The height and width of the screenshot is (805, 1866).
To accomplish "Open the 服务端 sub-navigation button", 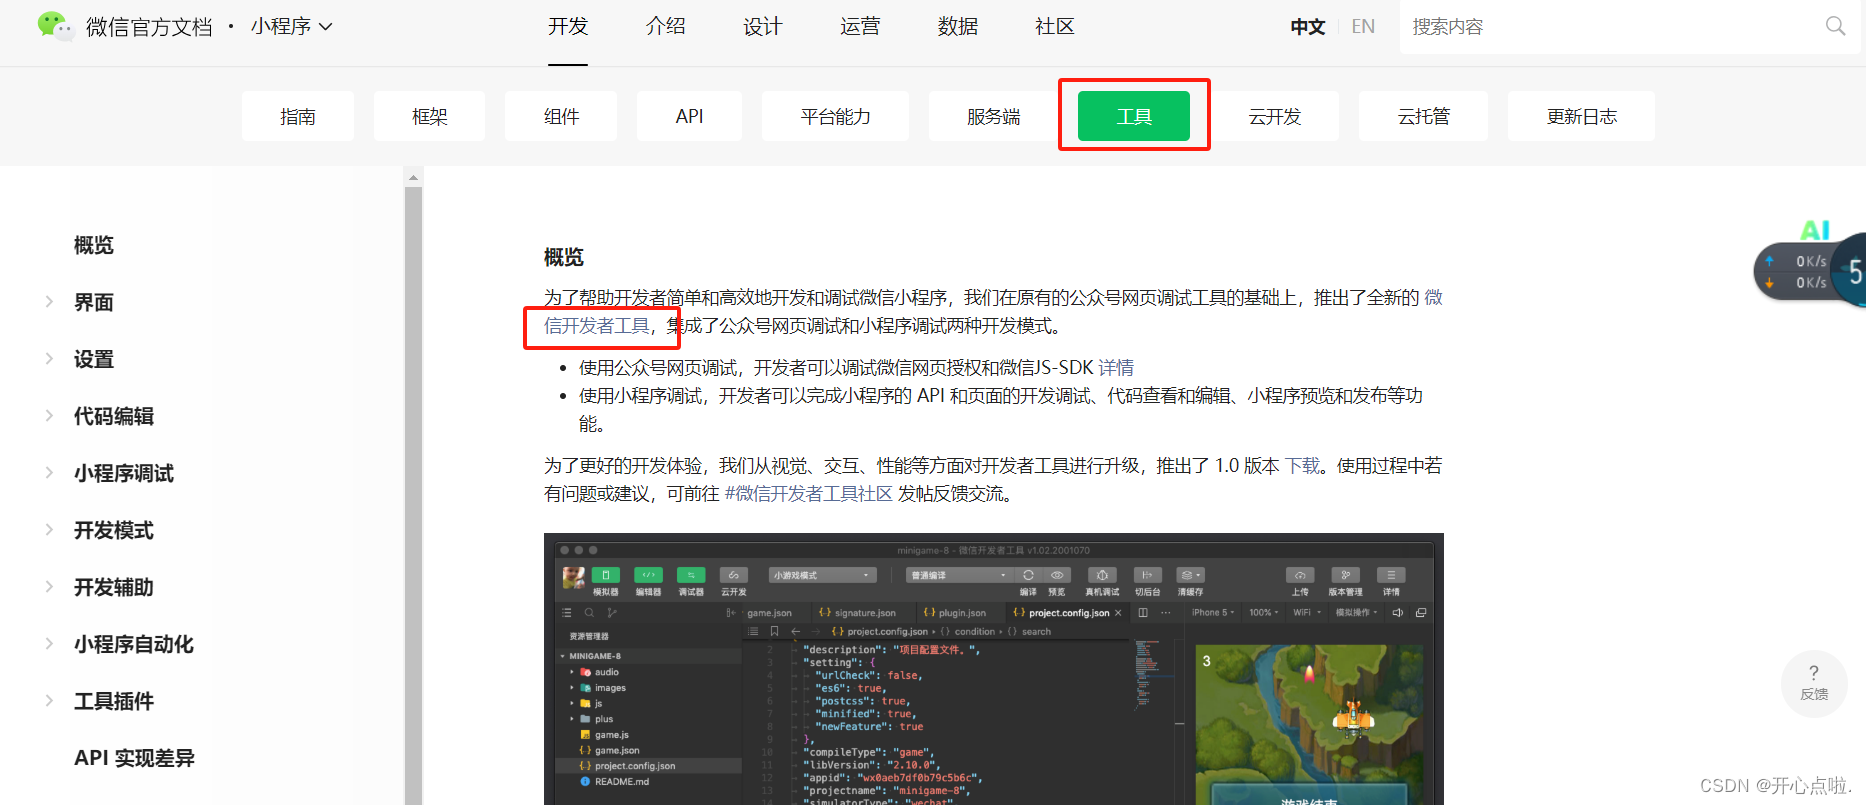I will (x=993, y=116).
